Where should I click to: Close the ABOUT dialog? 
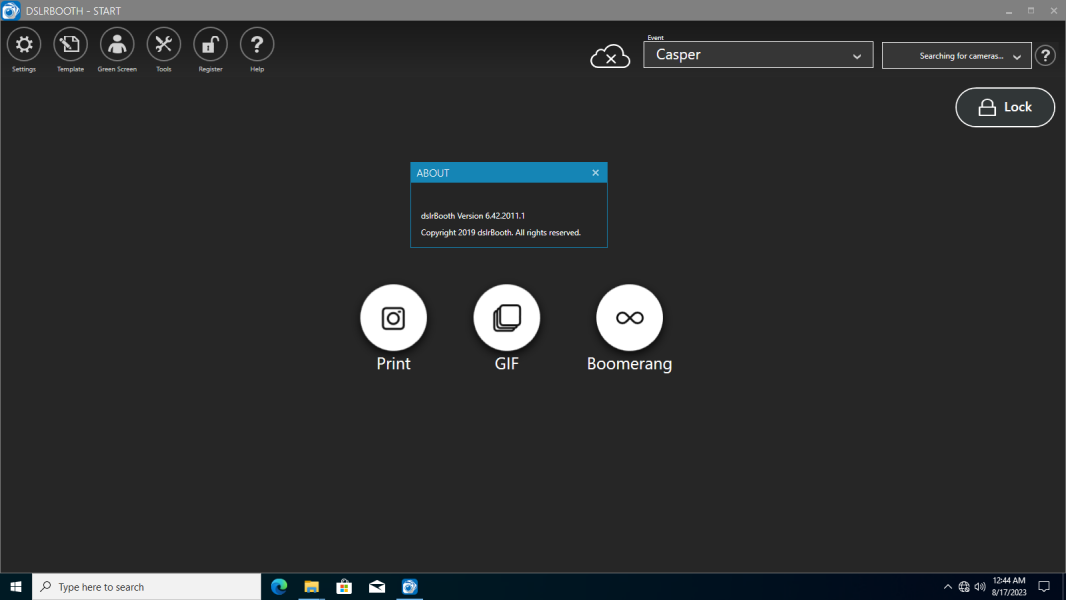tap(596, 173)
